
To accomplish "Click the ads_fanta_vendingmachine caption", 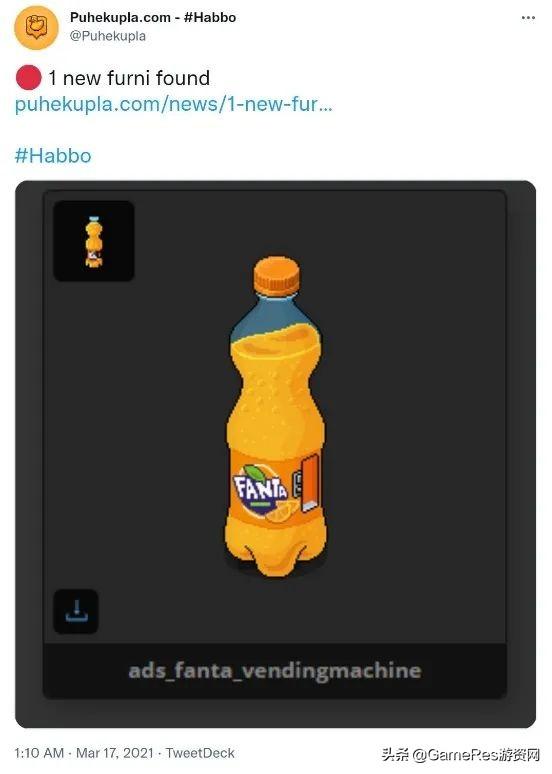I will 275,671.
